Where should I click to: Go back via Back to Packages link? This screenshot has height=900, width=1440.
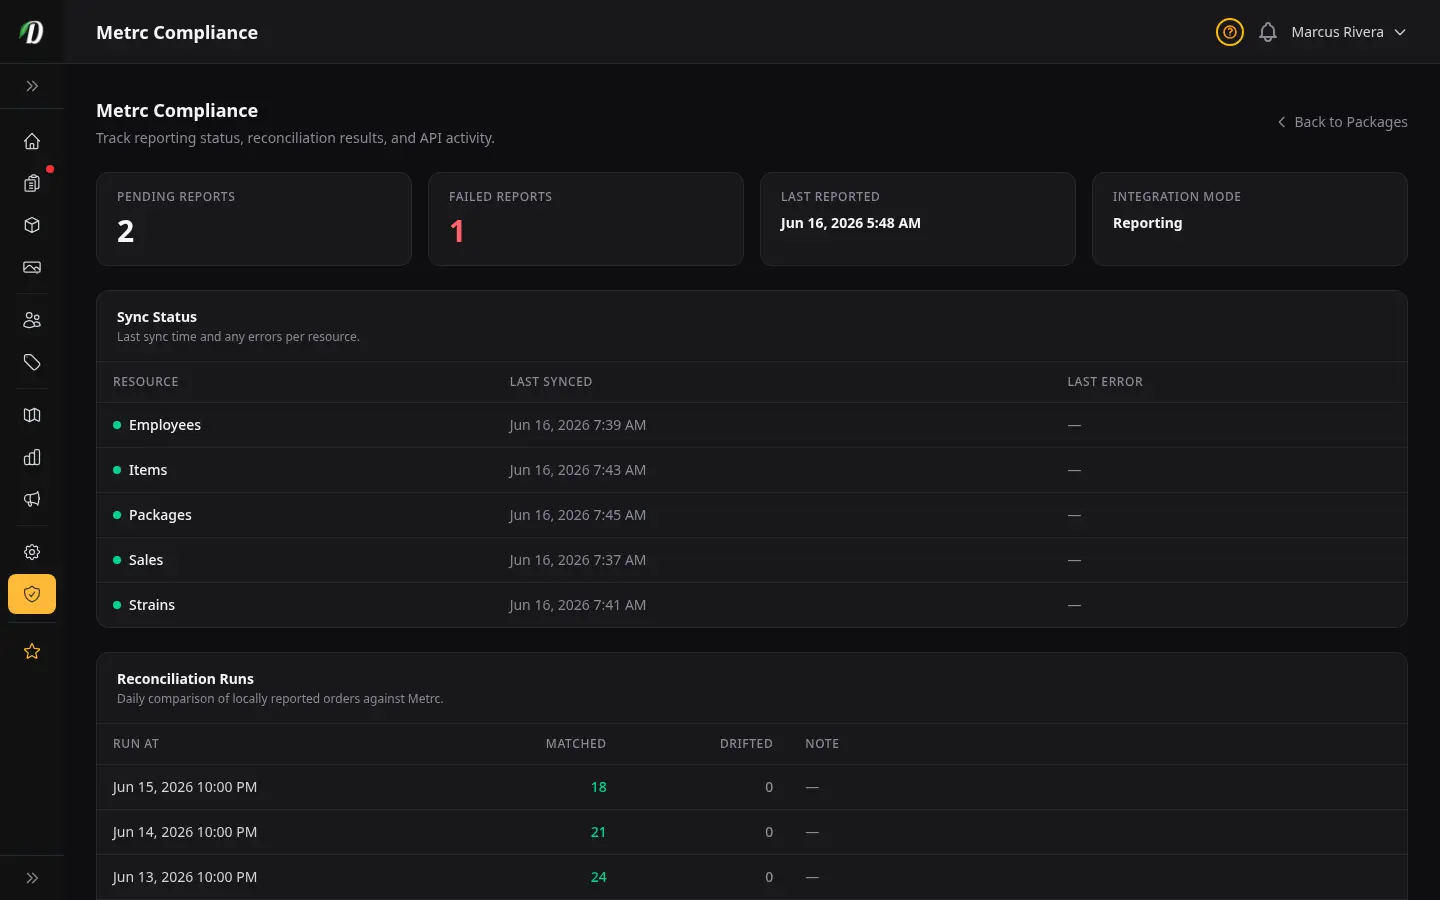point(1342,122)
